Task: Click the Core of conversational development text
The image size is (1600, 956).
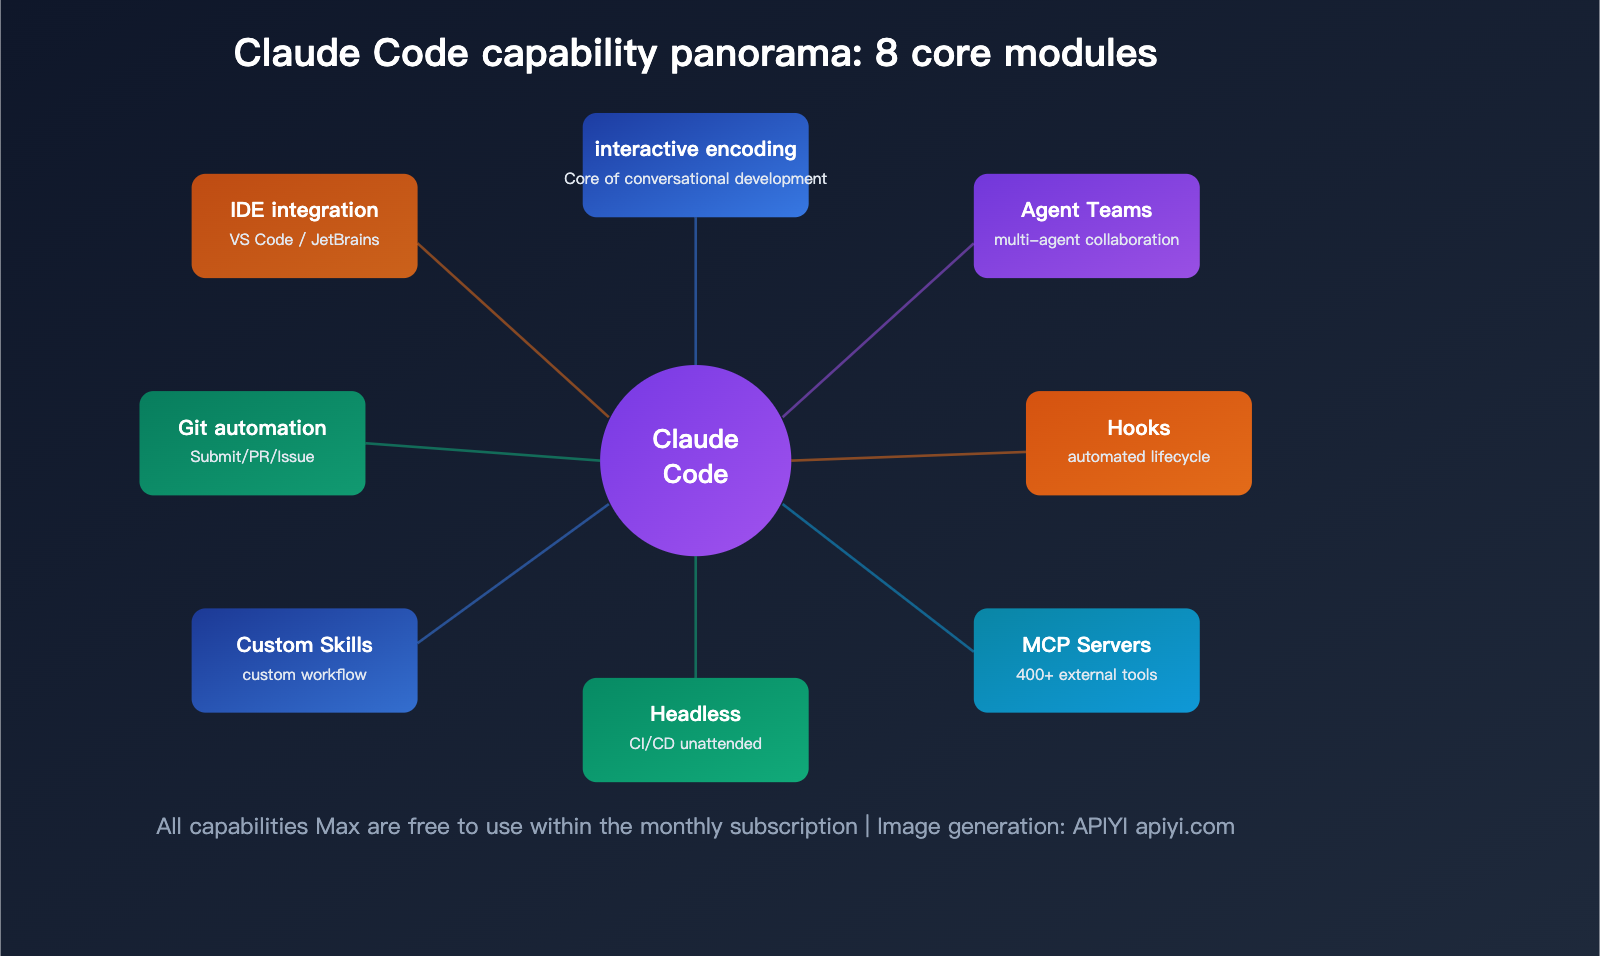Action: (x=695, y=179)
